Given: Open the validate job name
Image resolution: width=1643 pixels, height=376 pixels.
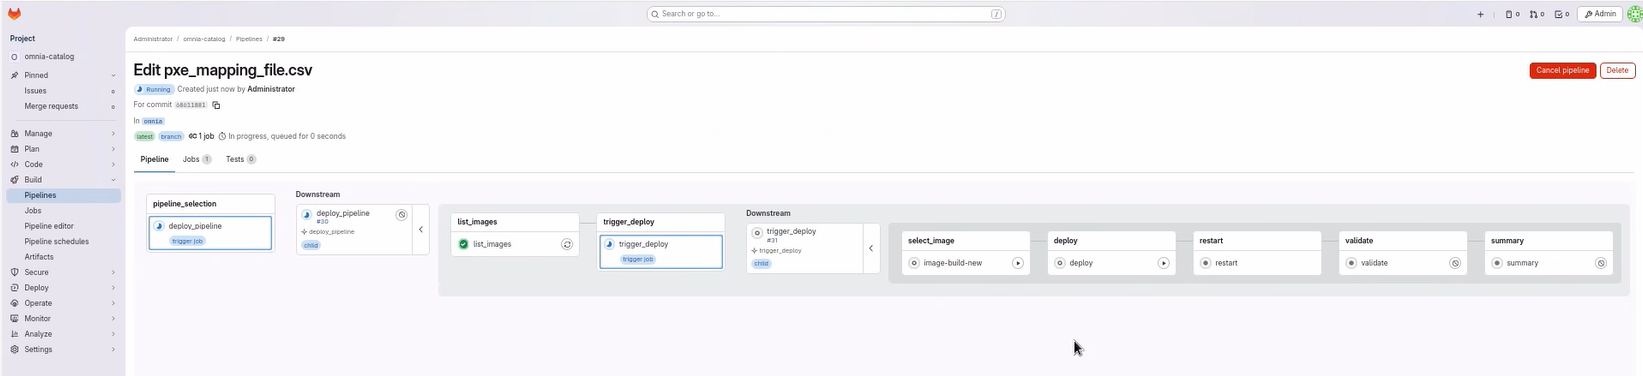Looking at the screenshot, I should (1375, 263).
